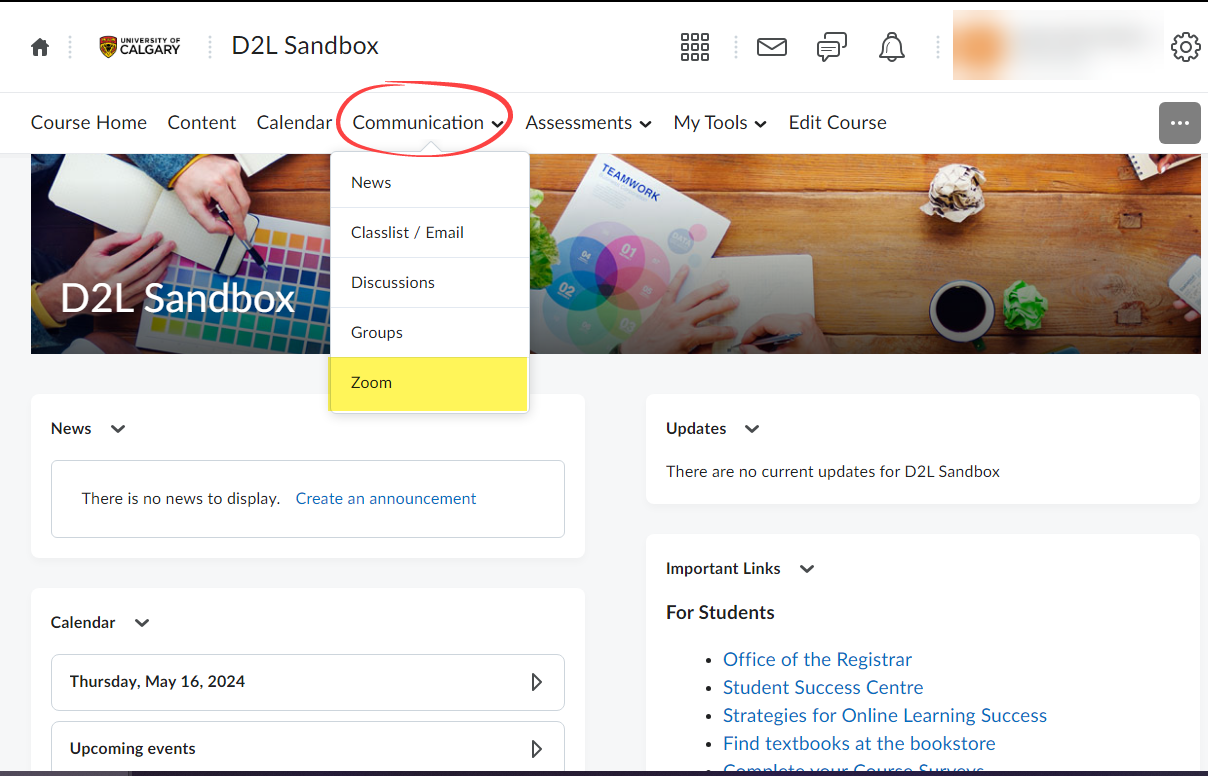This screenshot has width=1208, height=776.
Task: Open the subscription alerts chat icon
Action: [x=832, y=47]
